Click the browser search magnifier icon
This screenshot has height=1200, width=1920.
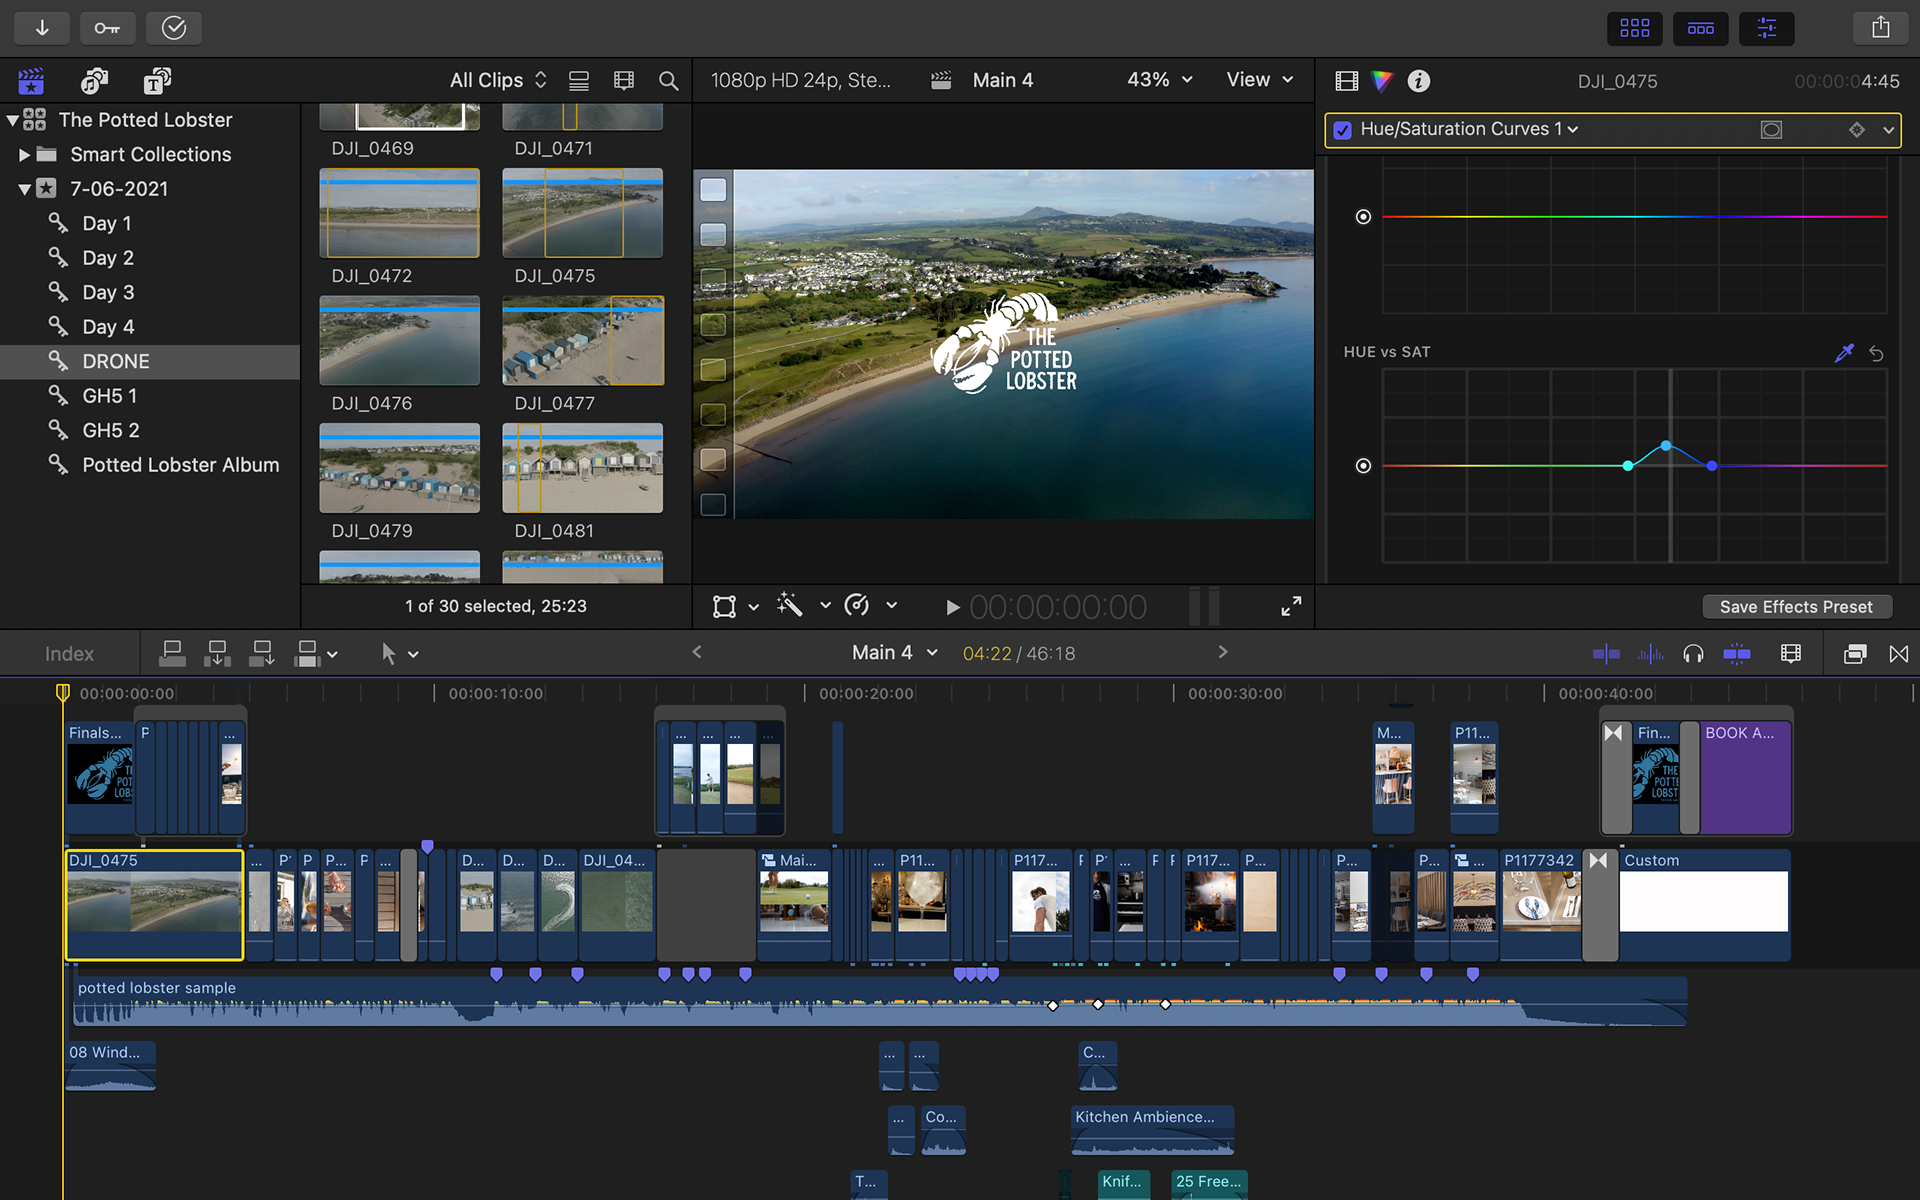[668, 81]
